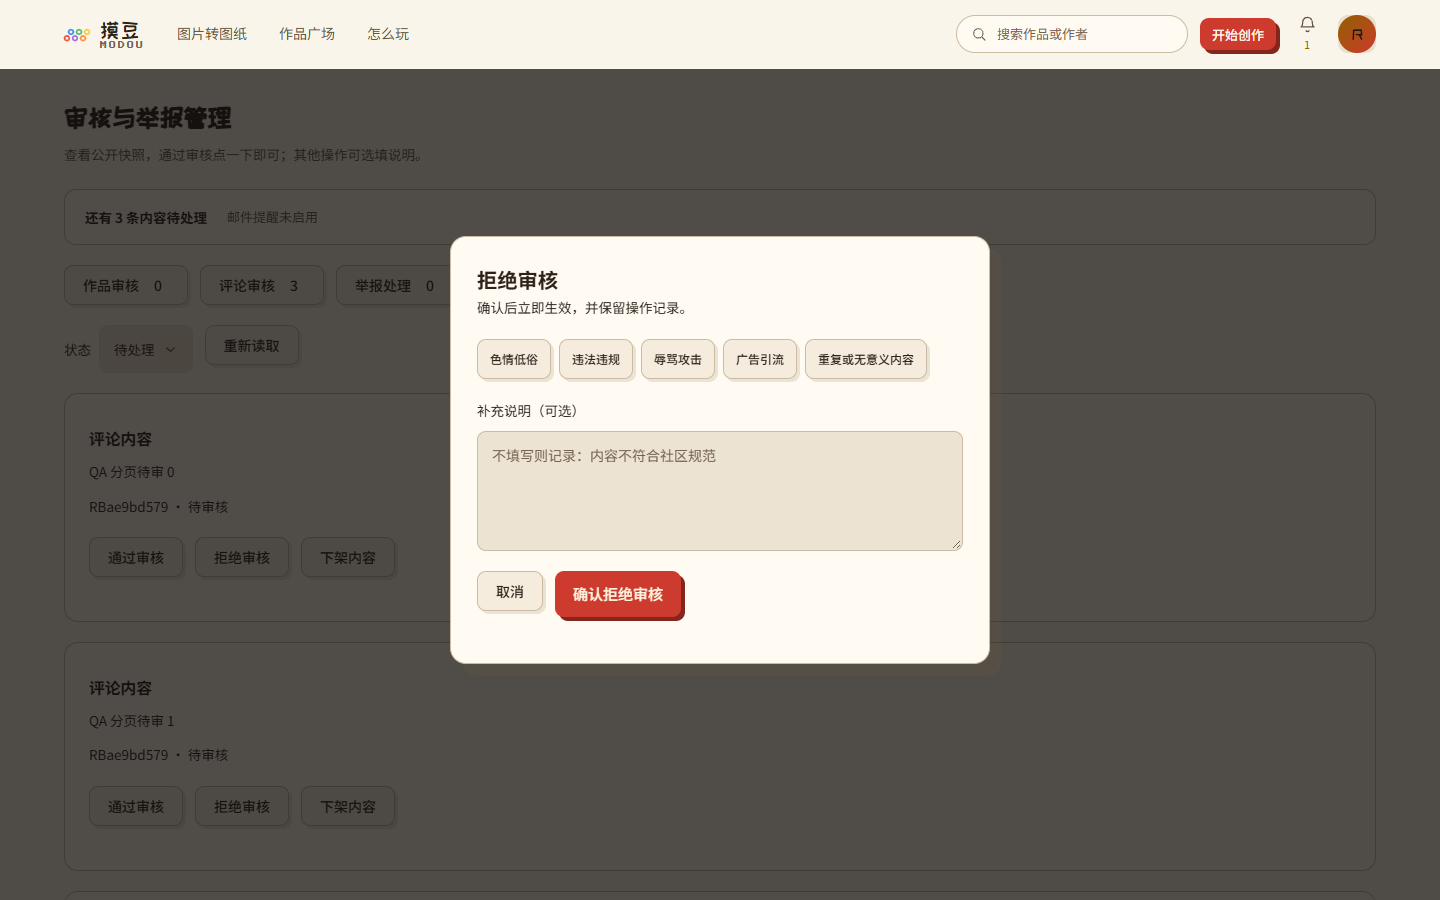
Task: Click the 还有 3 条内容待处理 text
Action: point(146,217)
